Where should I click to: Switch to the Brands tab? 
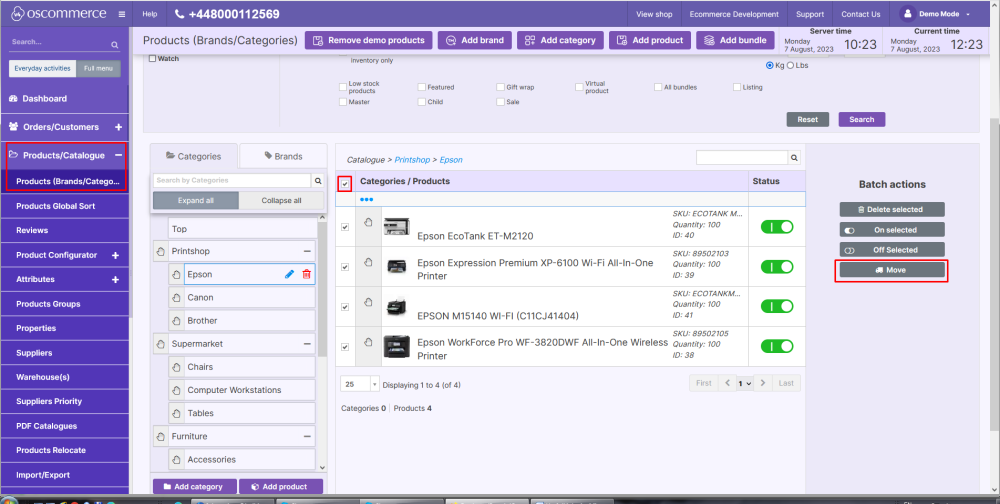click(284, 156)
